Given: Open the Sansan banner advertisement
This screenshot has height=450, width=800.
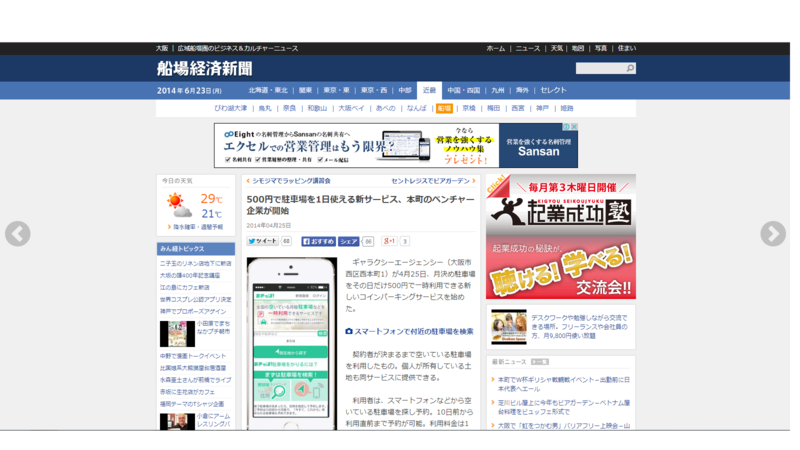Looking at the screenshot, I should (396, 145).
